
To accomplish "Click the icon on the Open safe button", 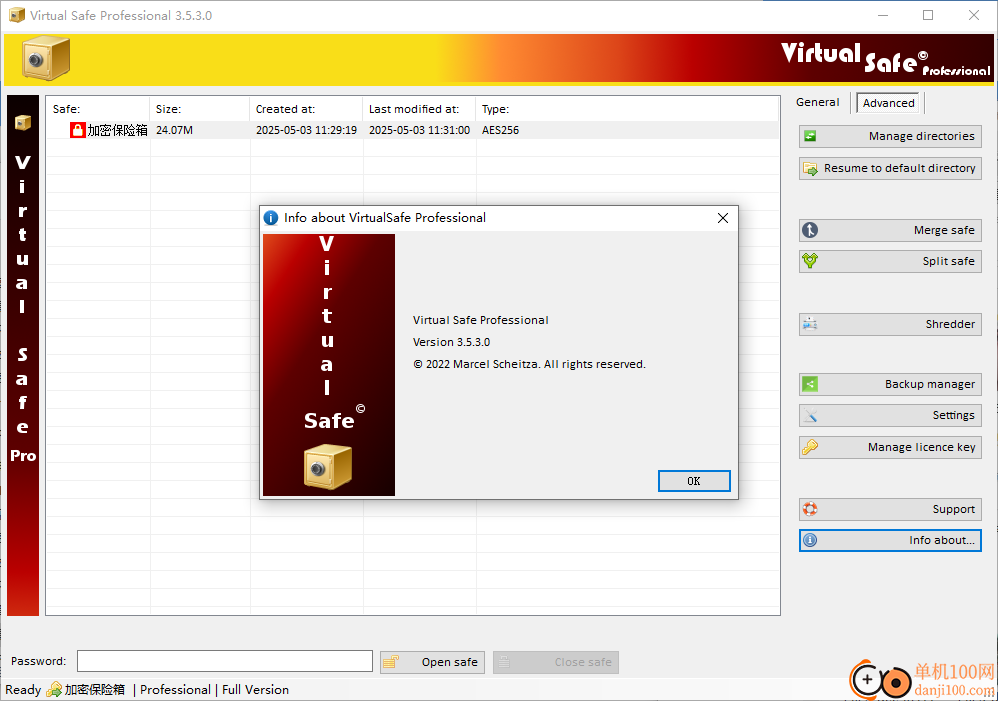I will (391, 662).
